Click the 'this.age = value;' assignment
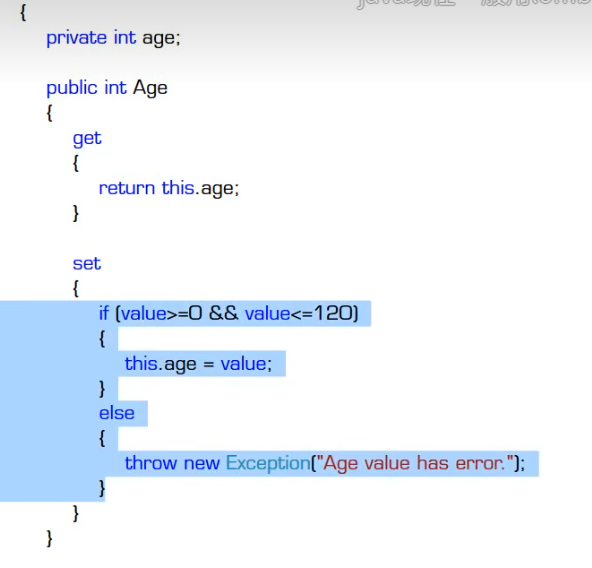Viewport: 592px width, 568px height. click(198, 364)
